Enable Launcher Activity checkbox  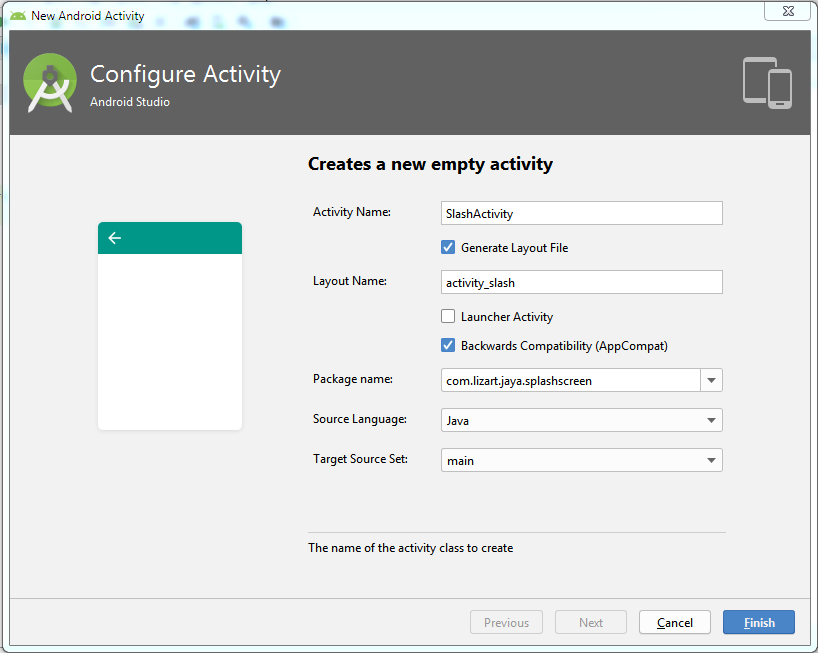448,316
